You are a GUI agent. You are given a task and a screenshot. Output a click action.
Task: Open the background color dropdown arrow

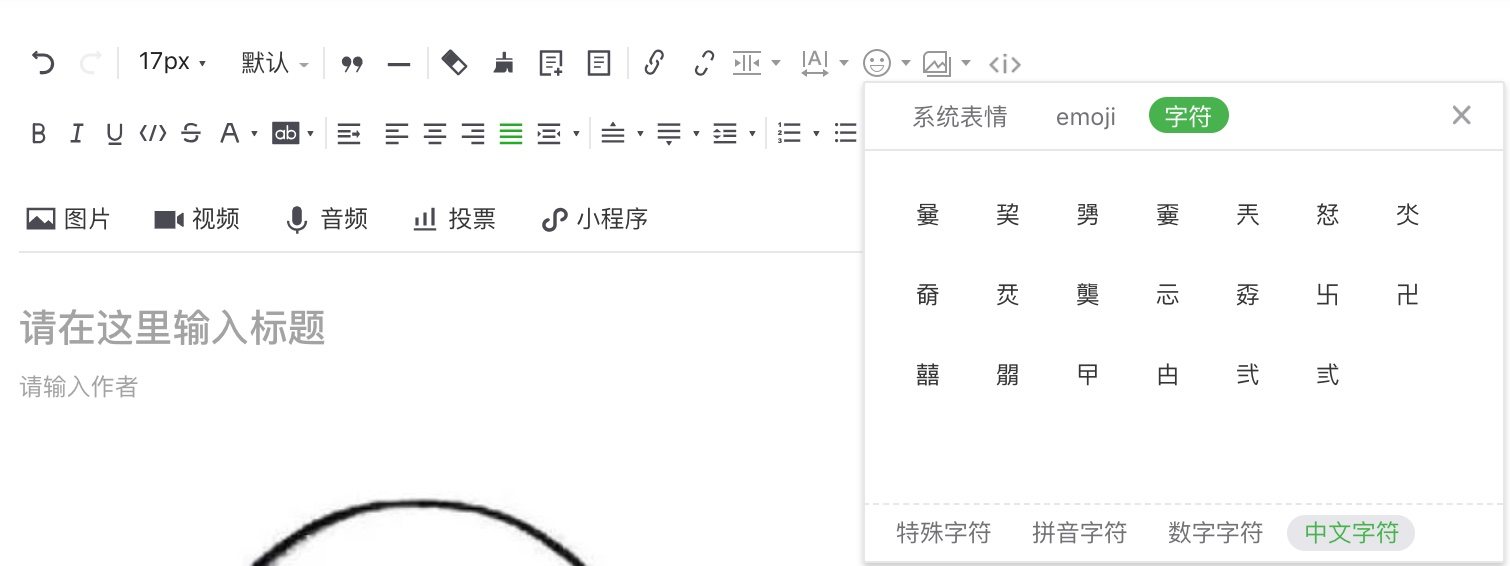point(311,134)
